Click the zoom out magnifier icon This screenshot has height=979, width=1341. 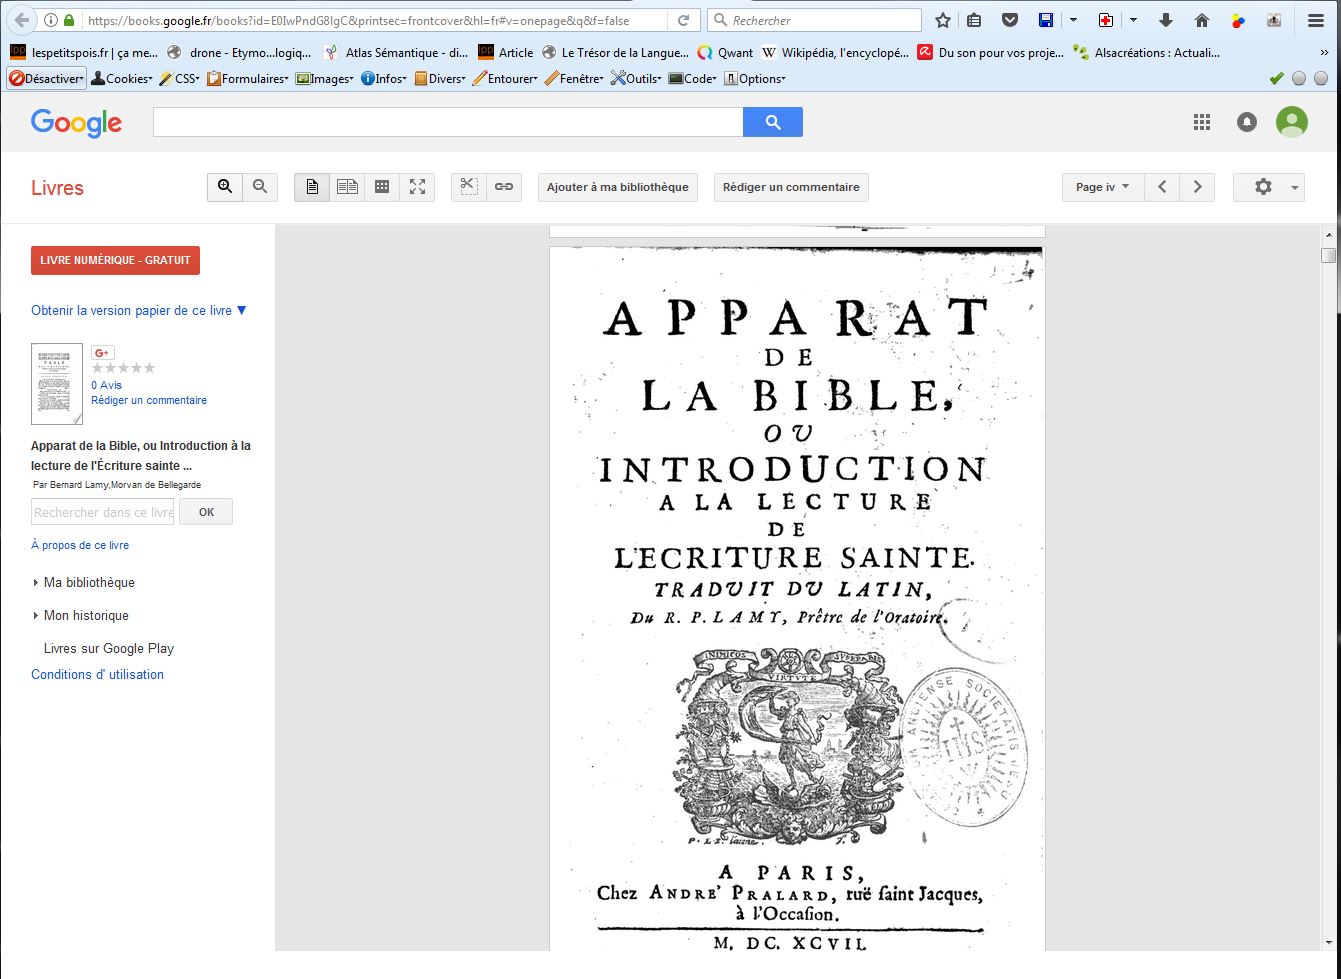[x=260, y=187]
